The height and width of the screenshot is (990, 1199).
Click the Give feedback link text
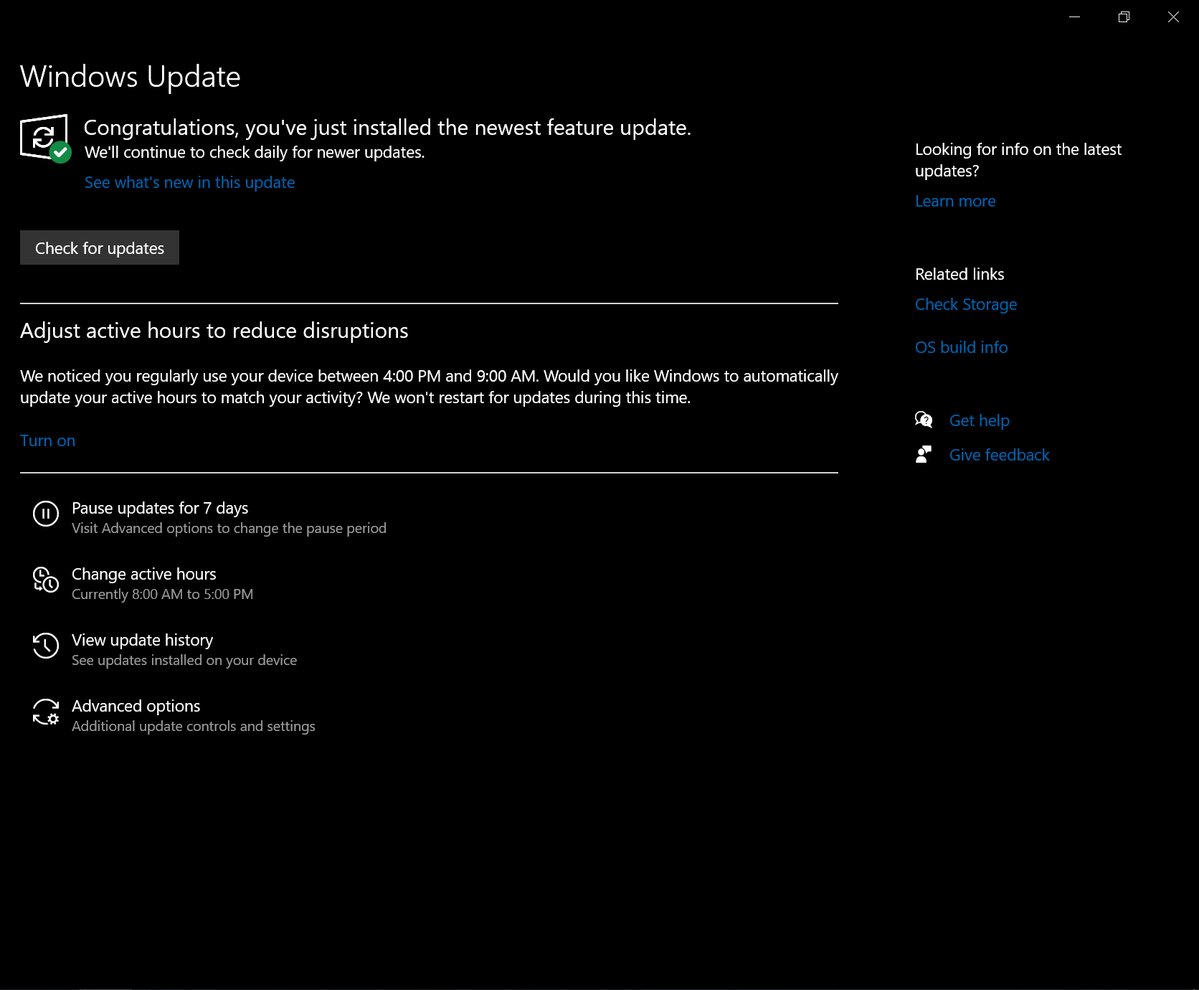click(999, 455)
